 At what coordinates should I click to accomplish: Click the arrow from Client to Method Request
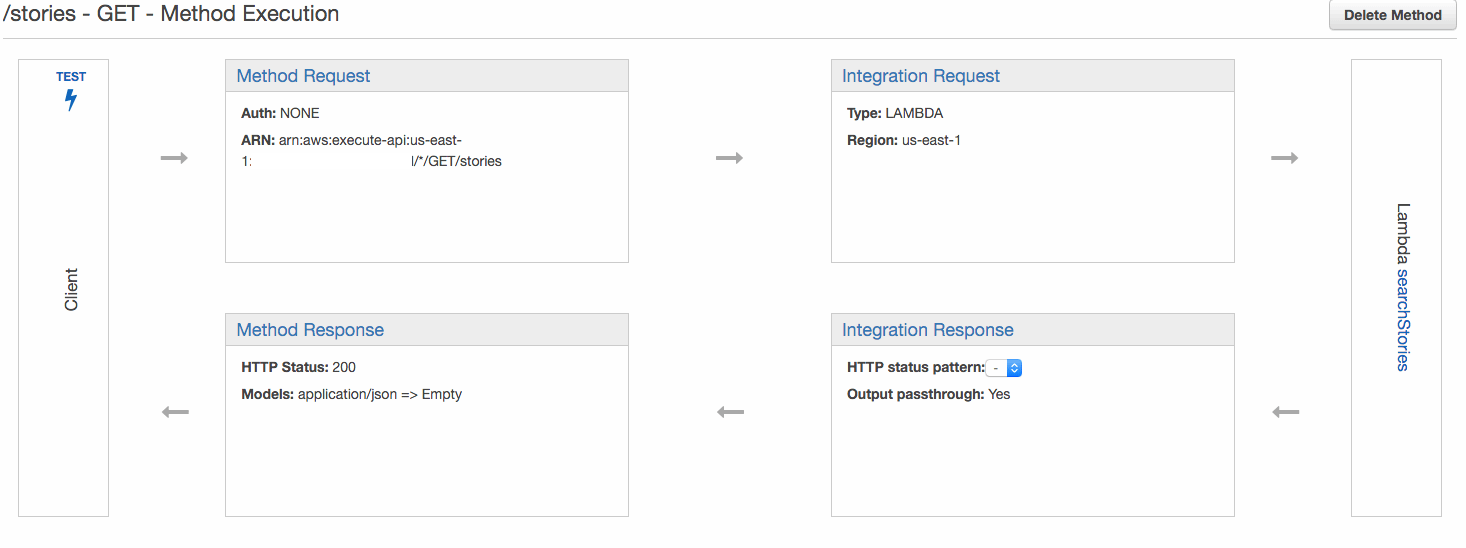[174, 158]
